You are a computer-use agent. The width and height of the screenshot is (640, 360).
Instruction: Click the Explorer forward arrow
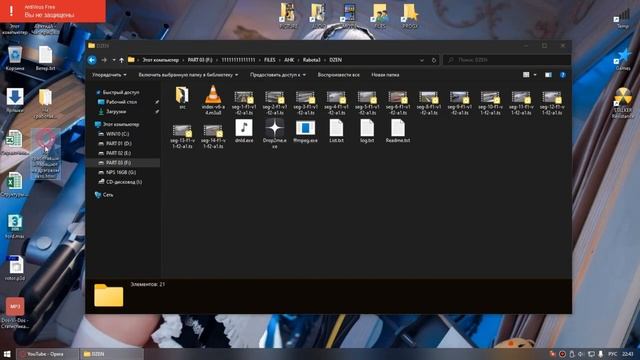coord(104,60)
